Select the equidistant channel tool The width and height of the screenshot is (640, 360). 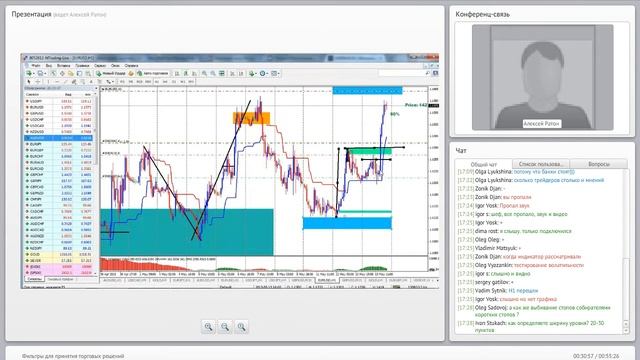click(74, 82)
